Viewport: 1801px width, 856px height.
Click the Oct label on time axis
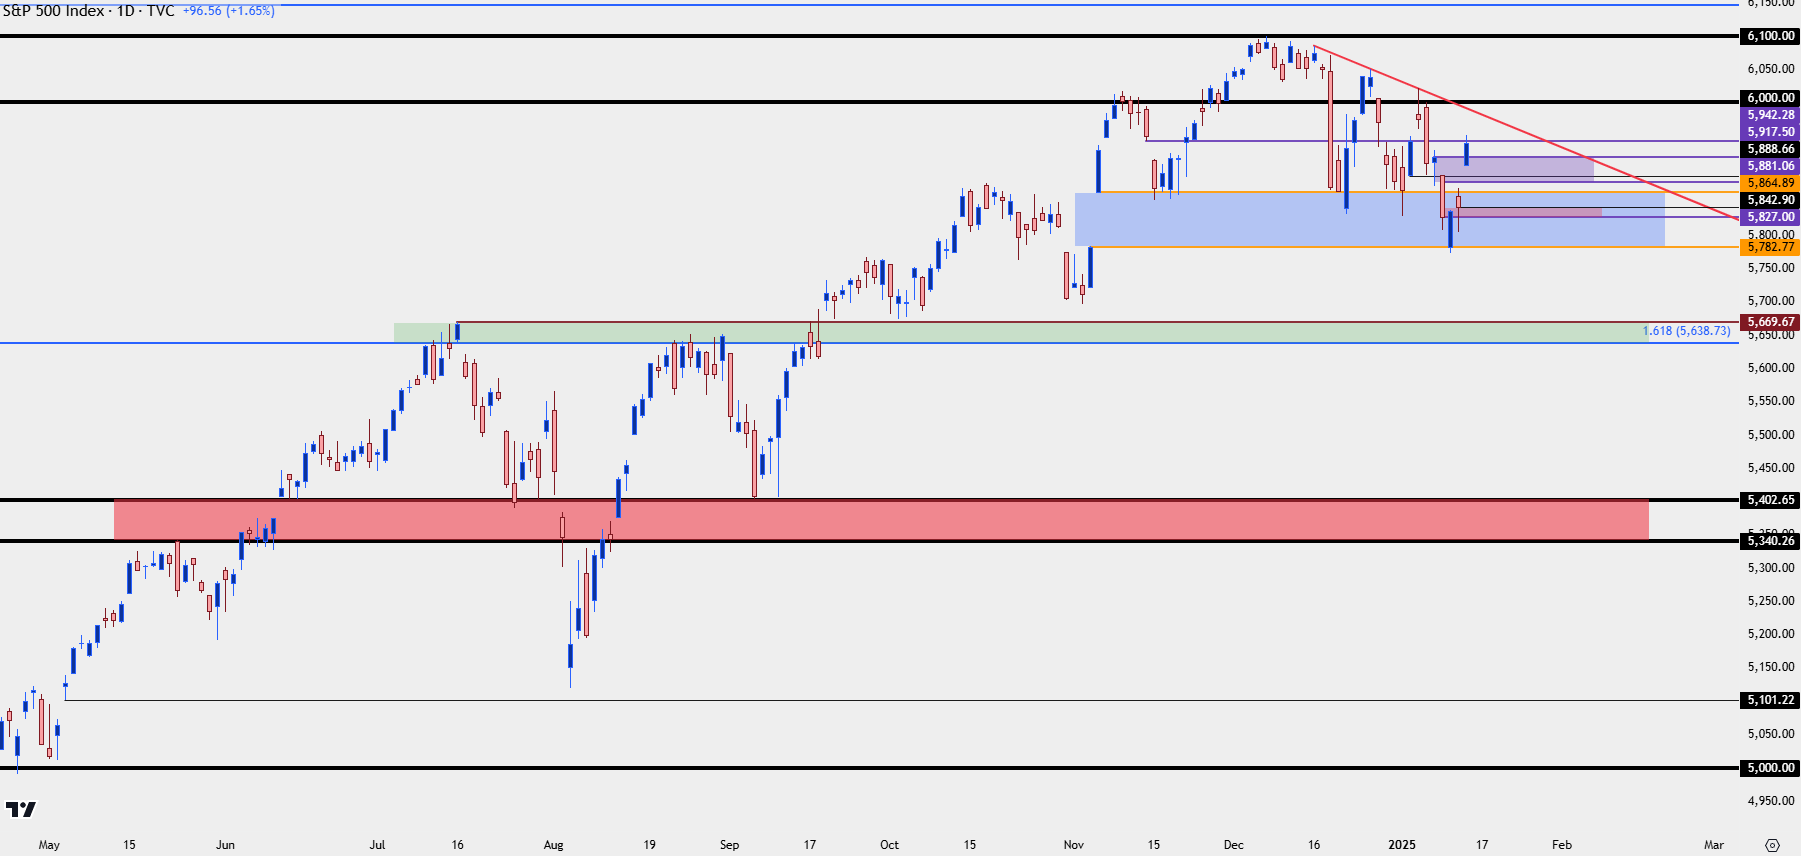click(x=889, y=845)
